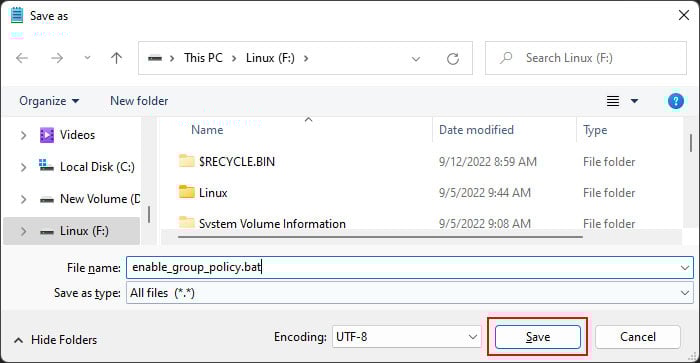Screen dimensions: 700x363
Task: Go up one folder level
Action: point(116,58)
